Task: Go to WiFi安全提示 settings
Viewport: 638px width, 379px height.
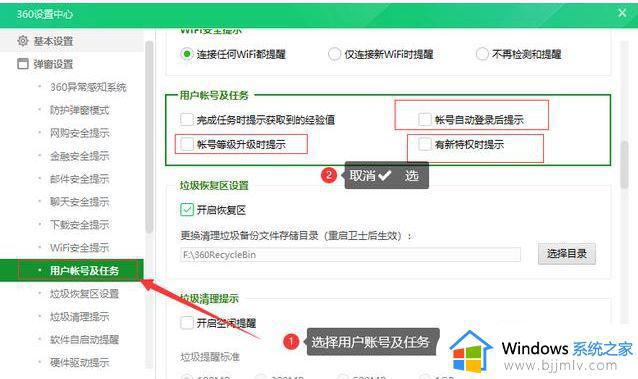Action: click(x=79, y=248)
